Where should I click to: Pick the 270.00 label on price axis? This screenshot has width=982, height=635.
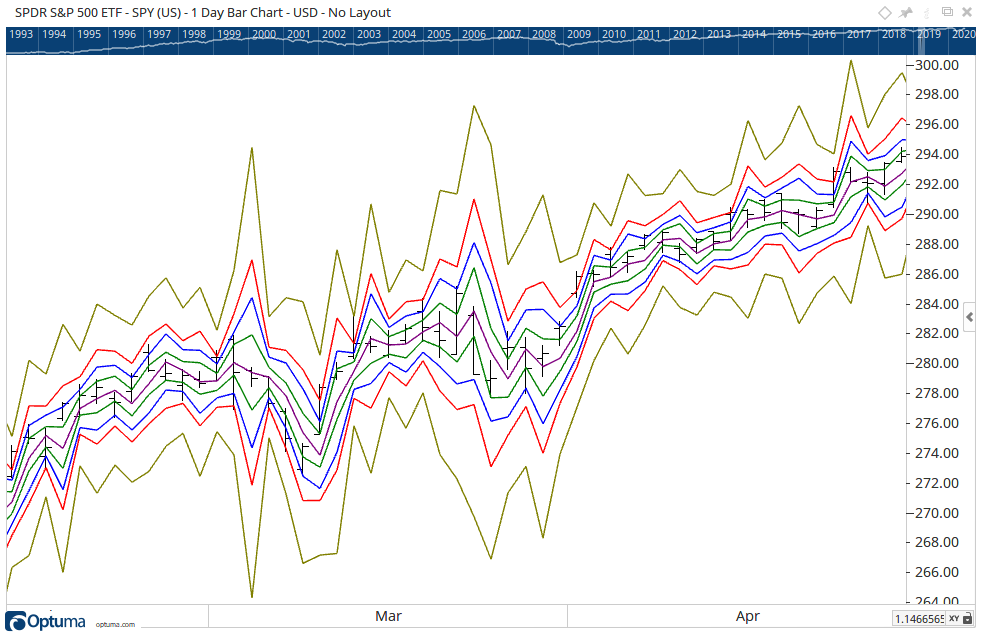point(937,514)
